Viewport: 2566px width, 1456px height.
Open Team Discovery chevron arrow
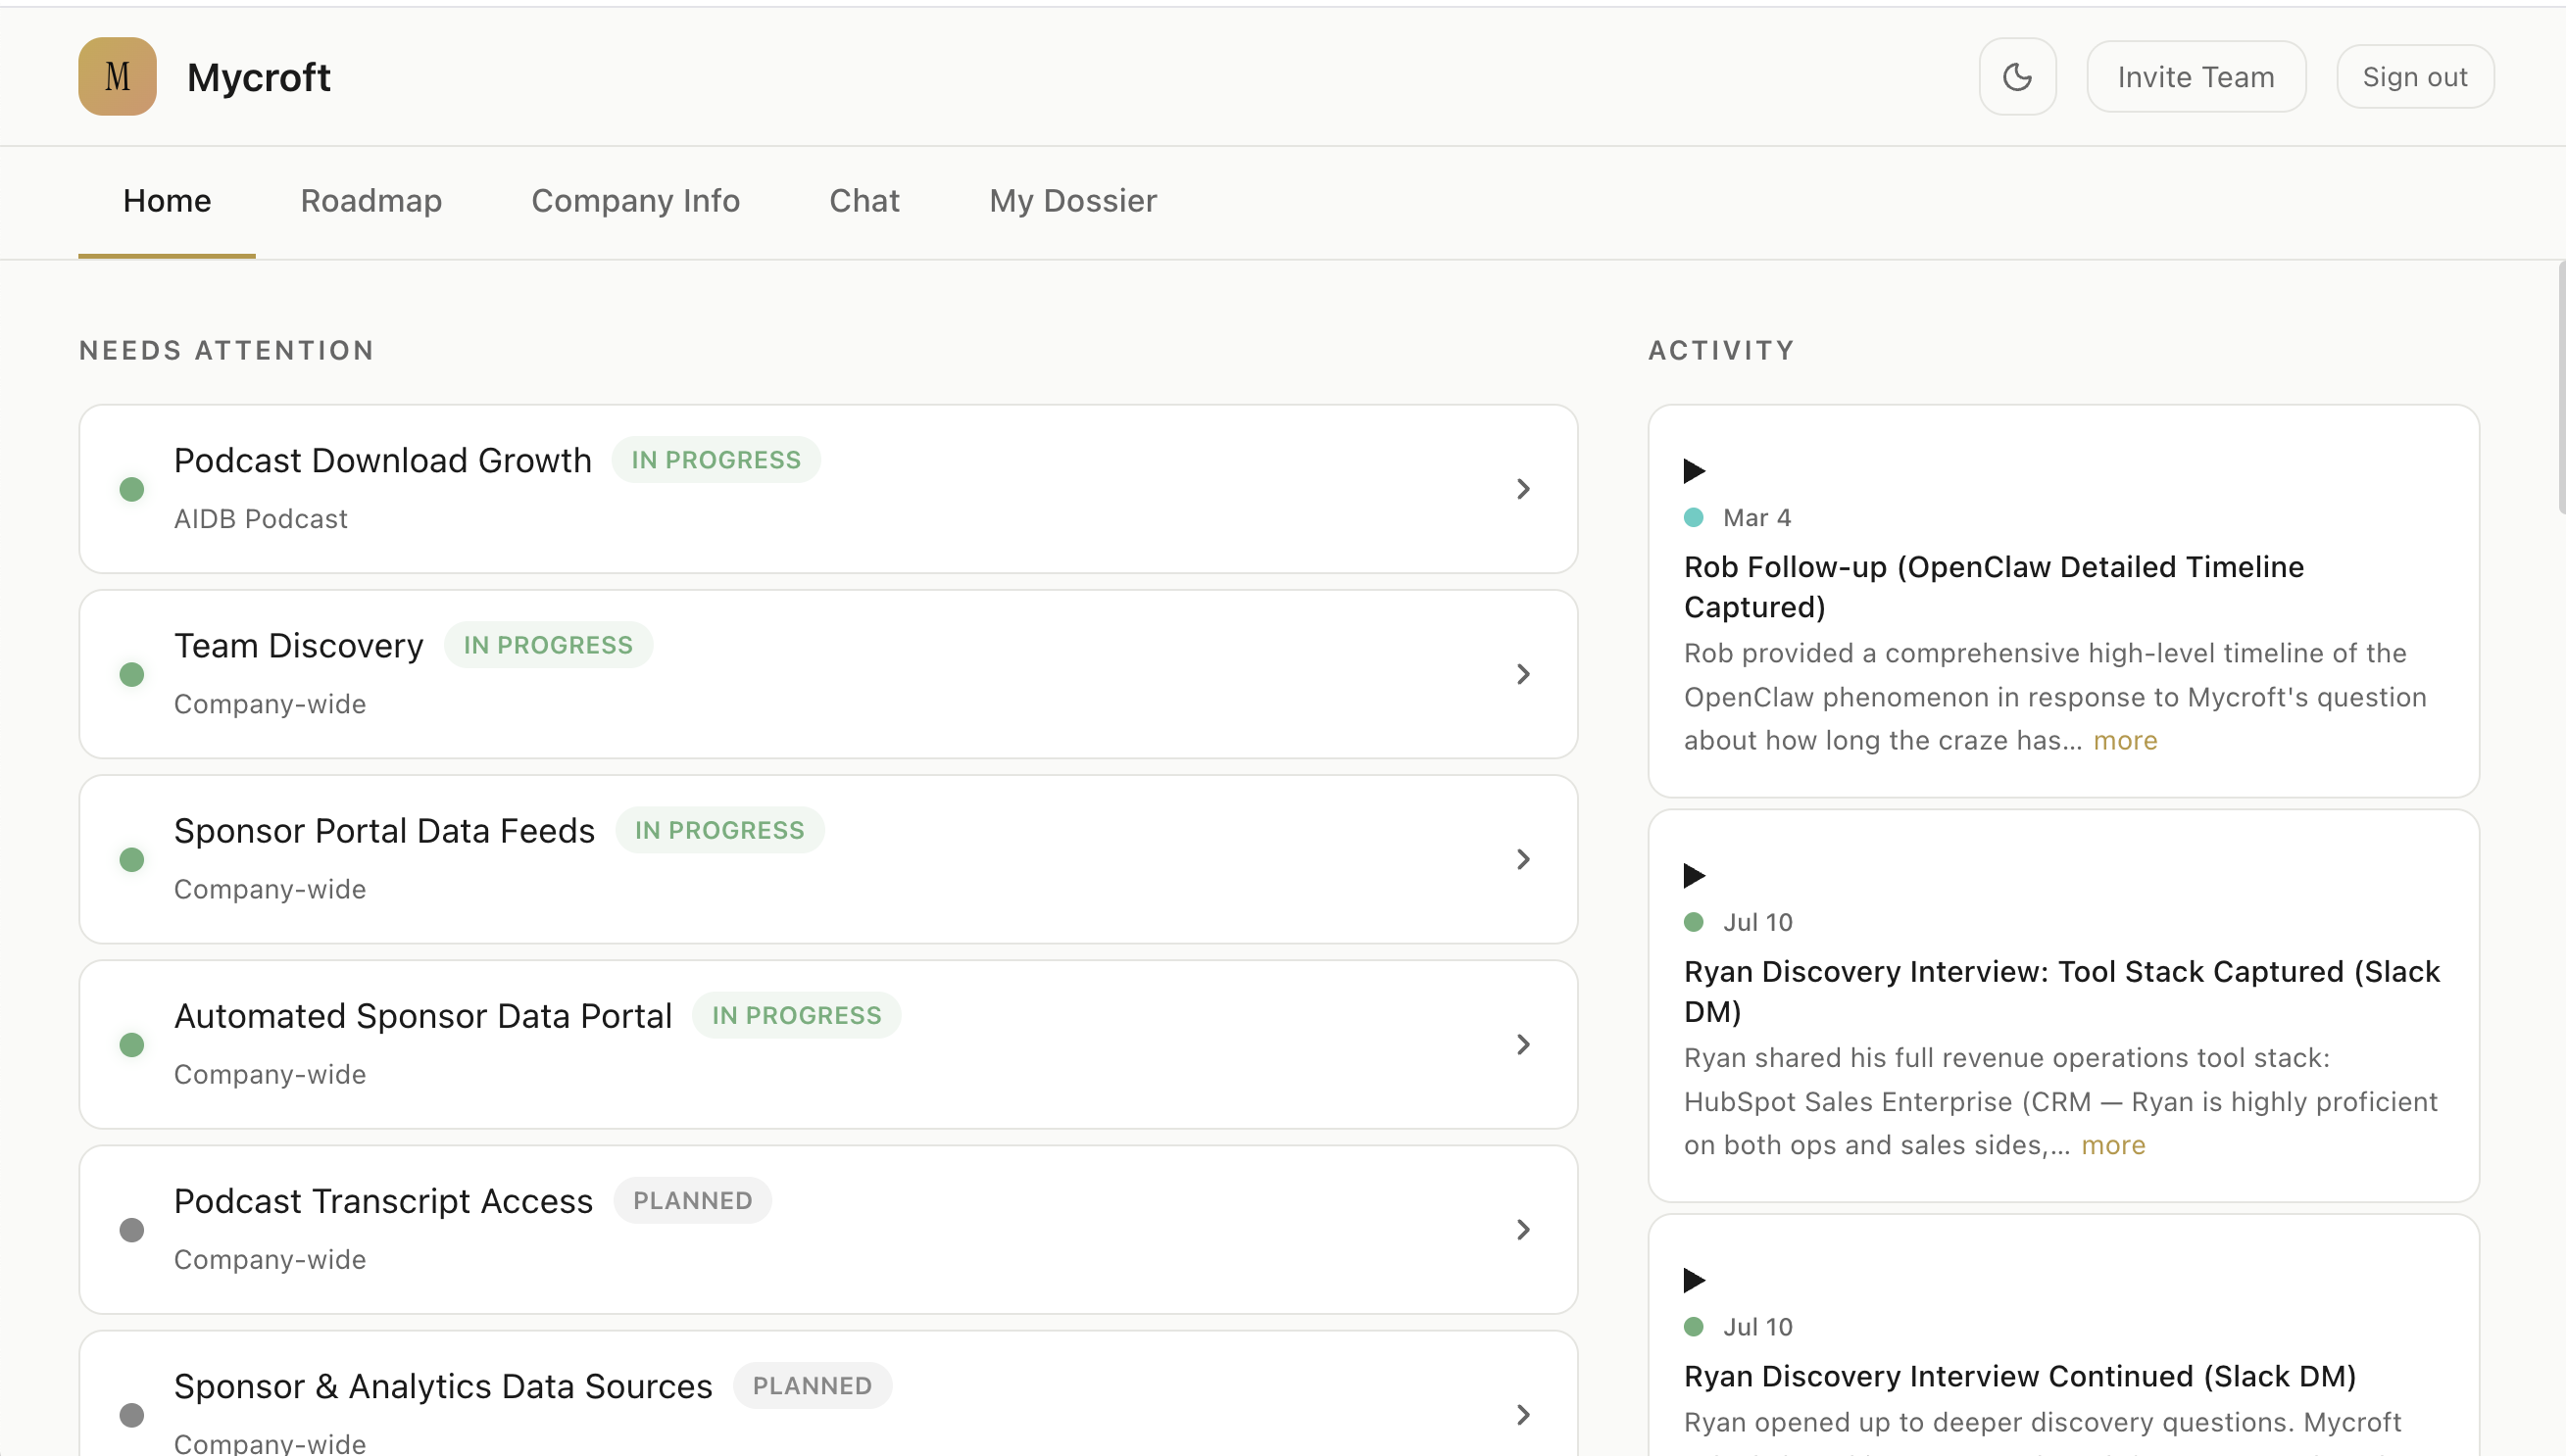pos(1522,674)
